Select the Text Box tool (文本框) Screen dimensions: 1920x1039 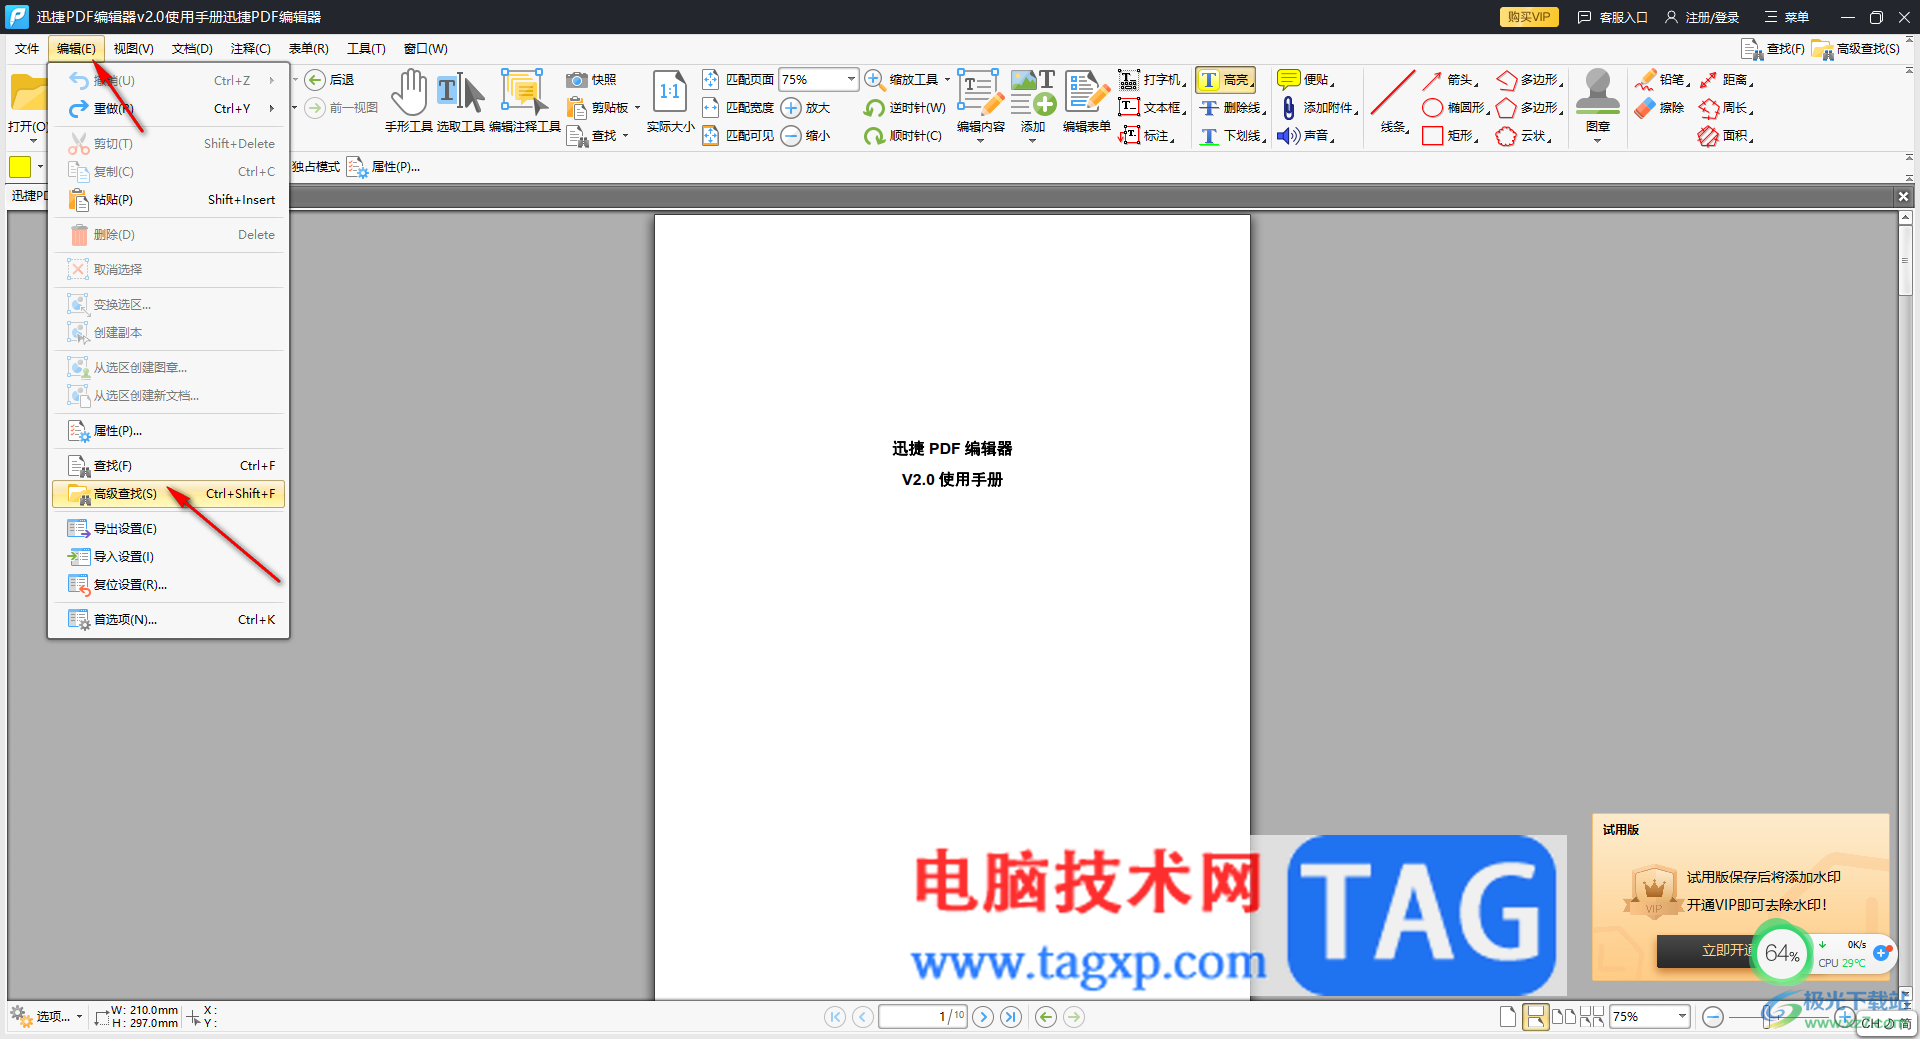point(1152,108)
